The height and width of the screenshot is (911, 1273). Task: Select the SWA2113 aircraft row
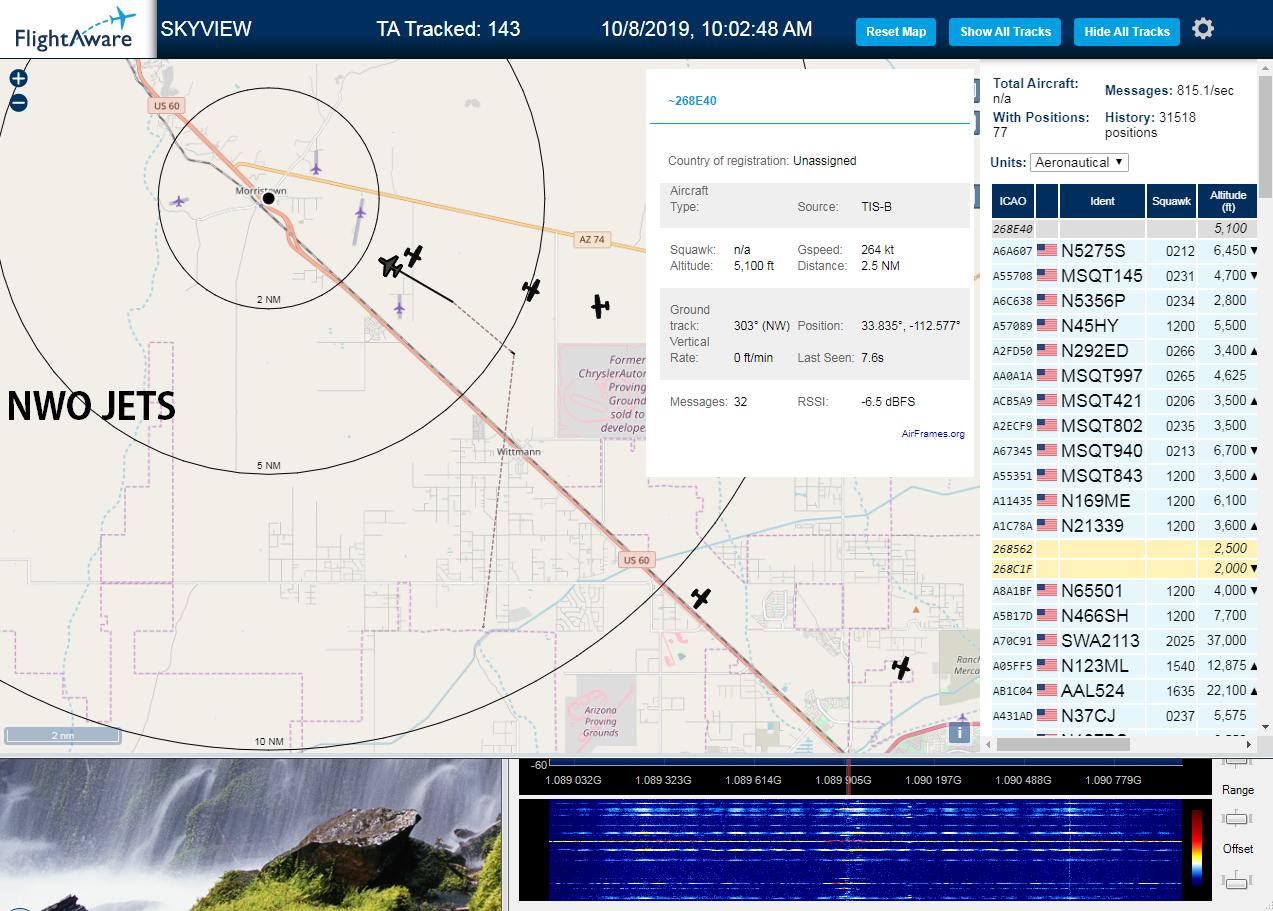click(x=1124, y=640)
